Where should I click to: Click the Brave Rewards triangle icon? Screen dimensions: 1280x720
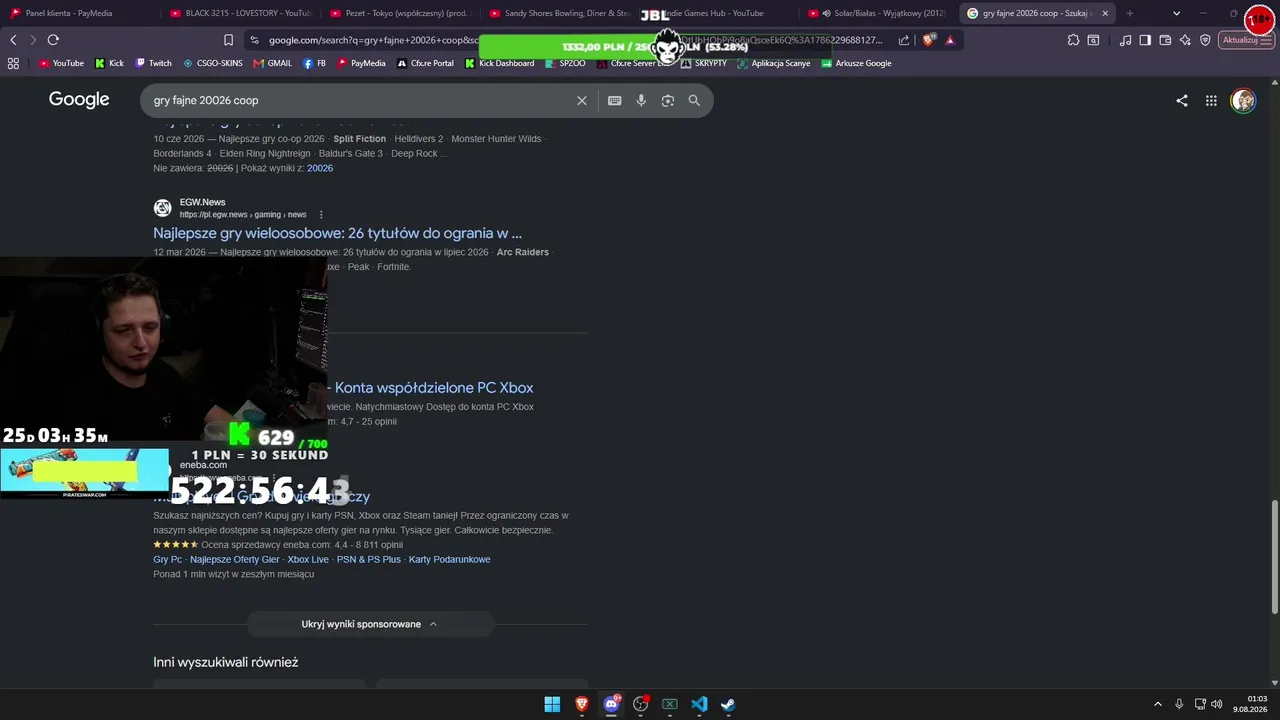tap(950, 40)
